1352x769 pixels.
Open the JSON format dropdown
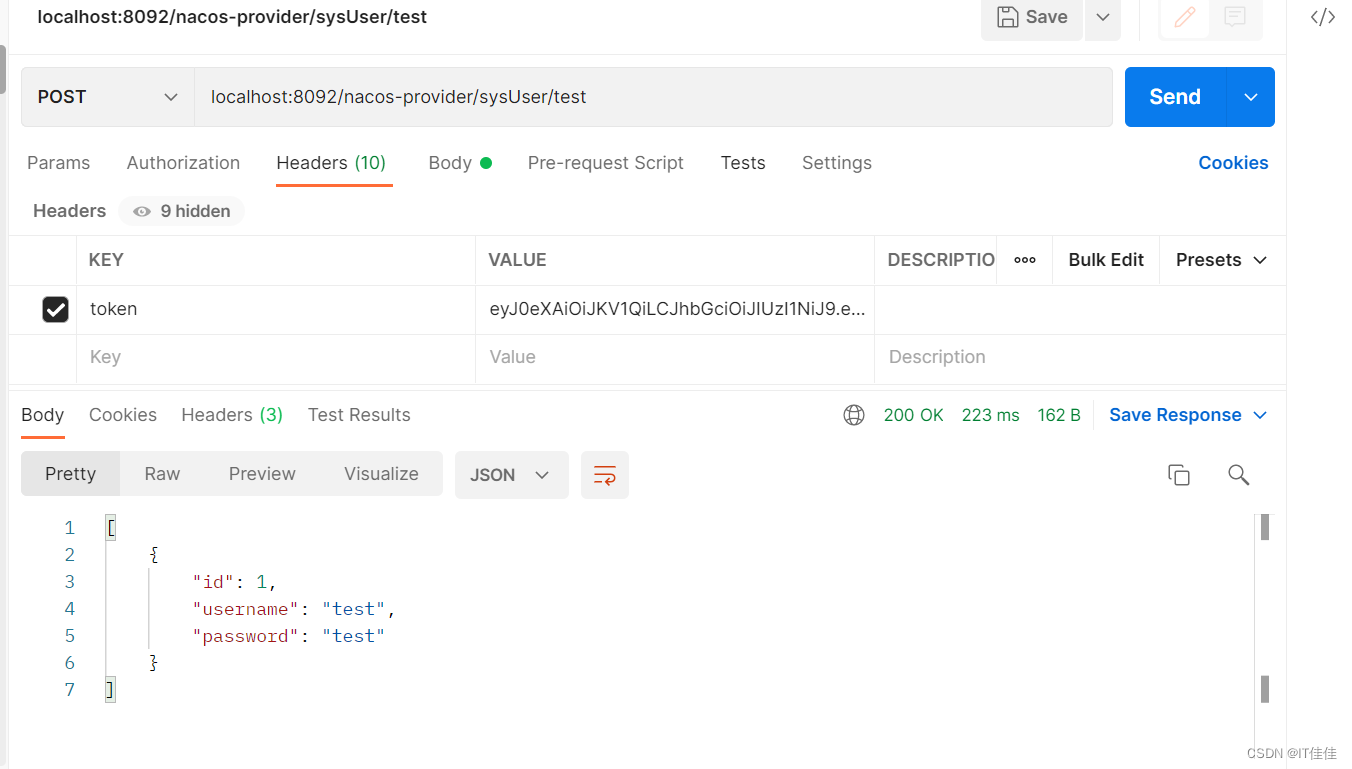[511, 475]
